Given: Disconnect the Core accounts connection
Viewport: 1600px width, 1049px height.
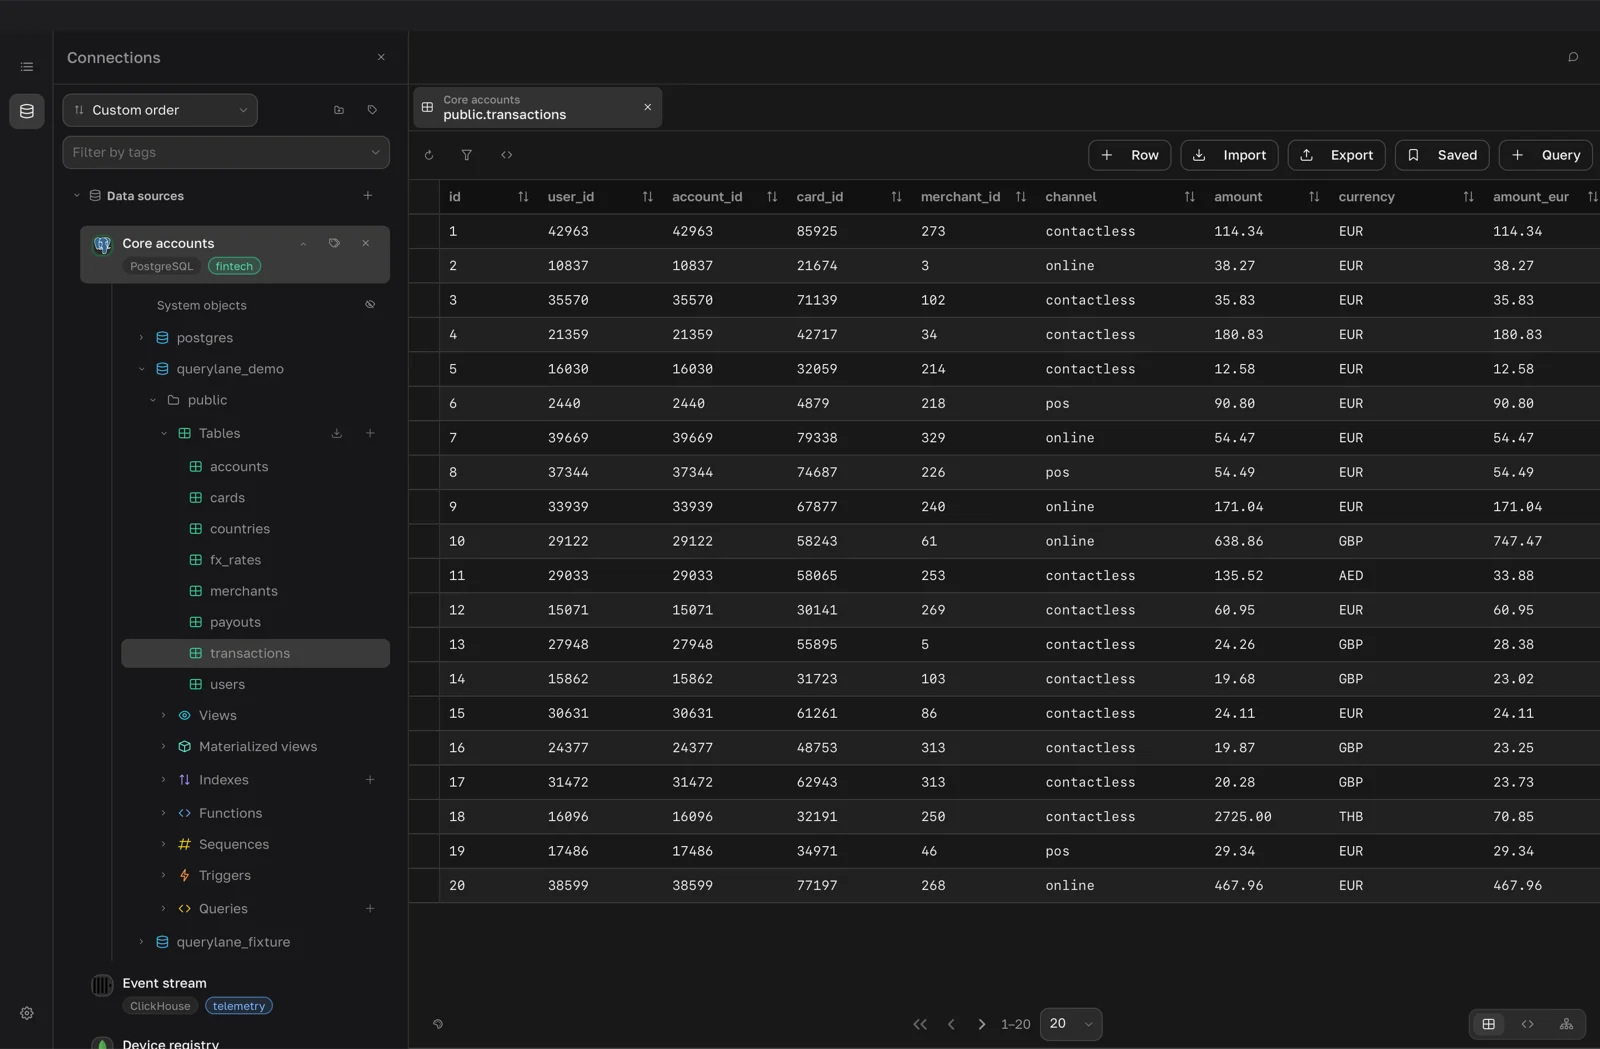Looking at the screenshot, I should coord(366,243).
